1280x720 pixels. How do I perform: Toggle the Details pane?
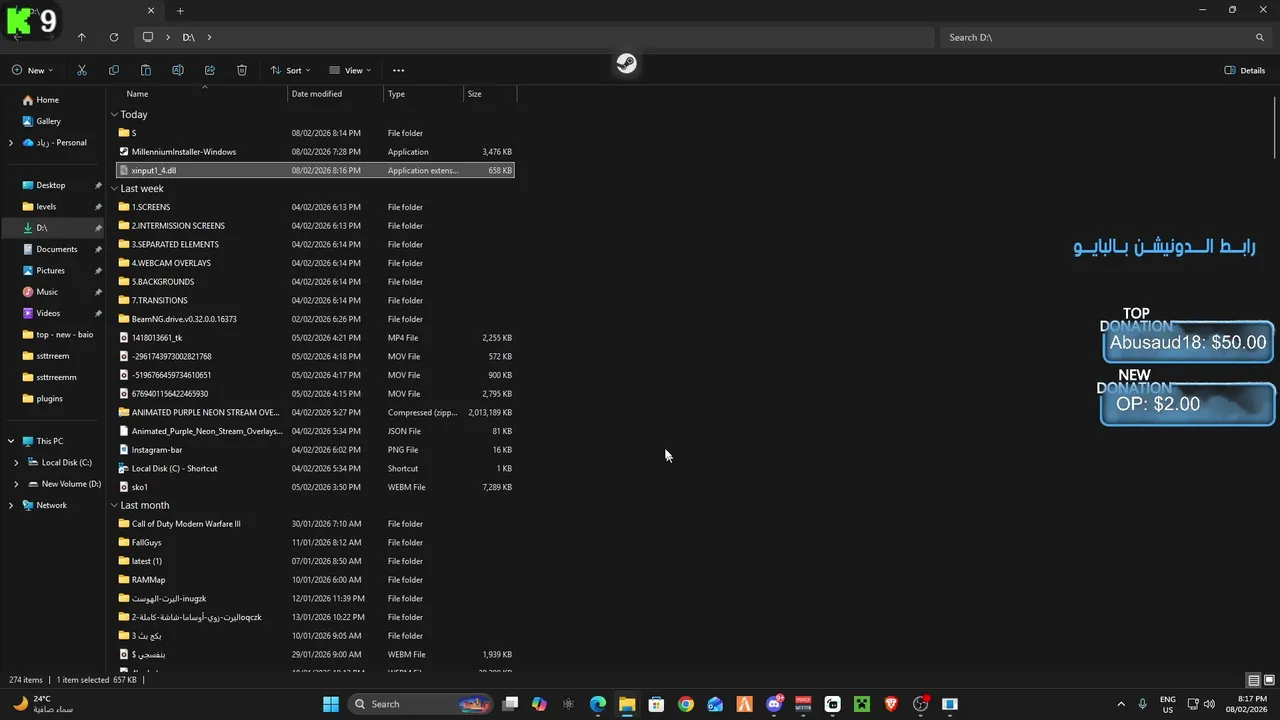pos(1245,70)
